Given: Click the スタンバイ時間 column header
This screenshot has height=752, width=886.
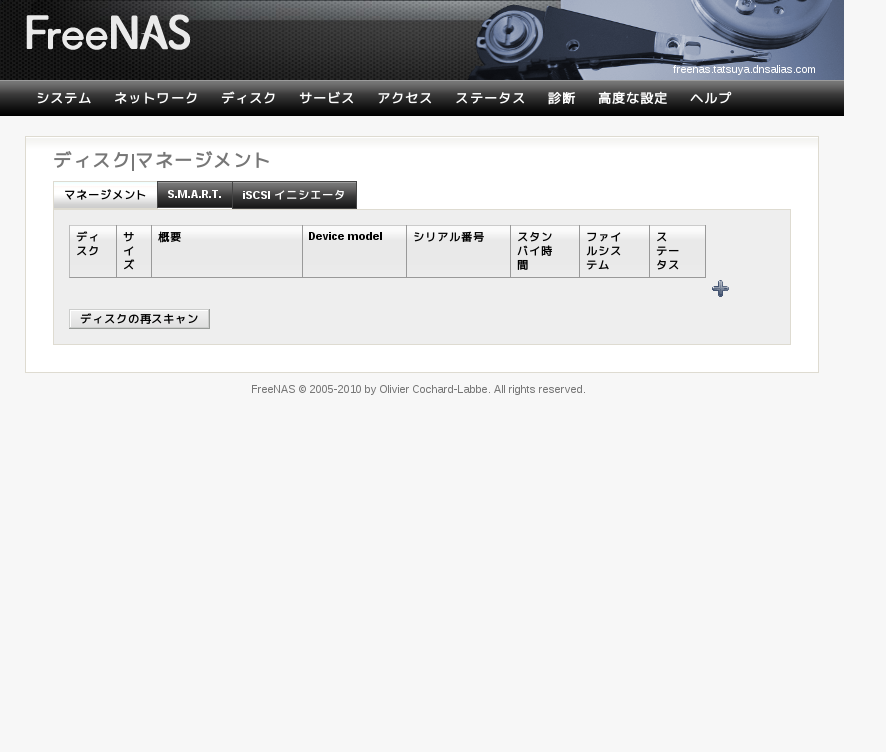Looking at the screenshot, I should click(x=545, y=251).
